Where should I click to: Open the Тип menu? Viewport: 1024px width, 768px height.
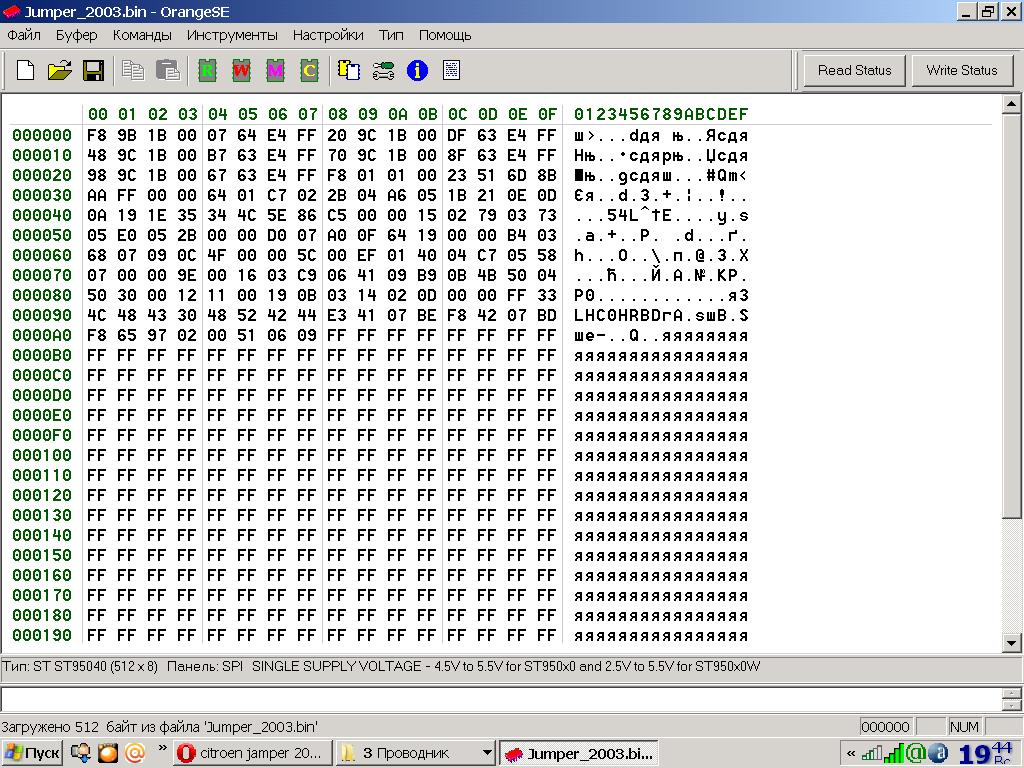tap(391, 35)
